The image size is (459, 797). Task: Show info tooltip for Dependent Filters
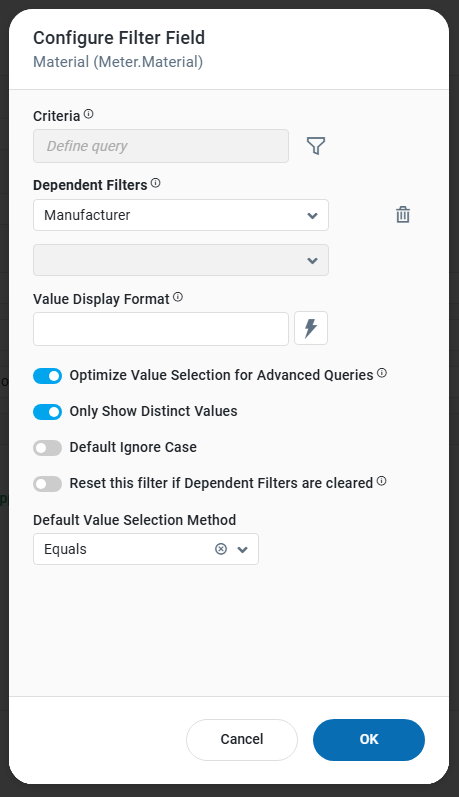point(156,183)
